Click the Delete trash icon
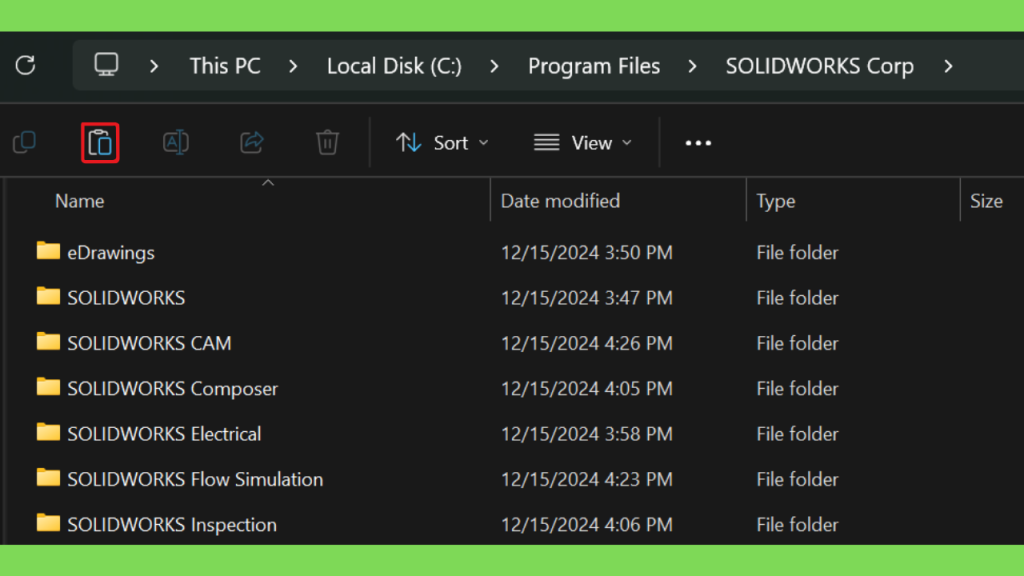1024x576 pixels. [x=327, y=142]
